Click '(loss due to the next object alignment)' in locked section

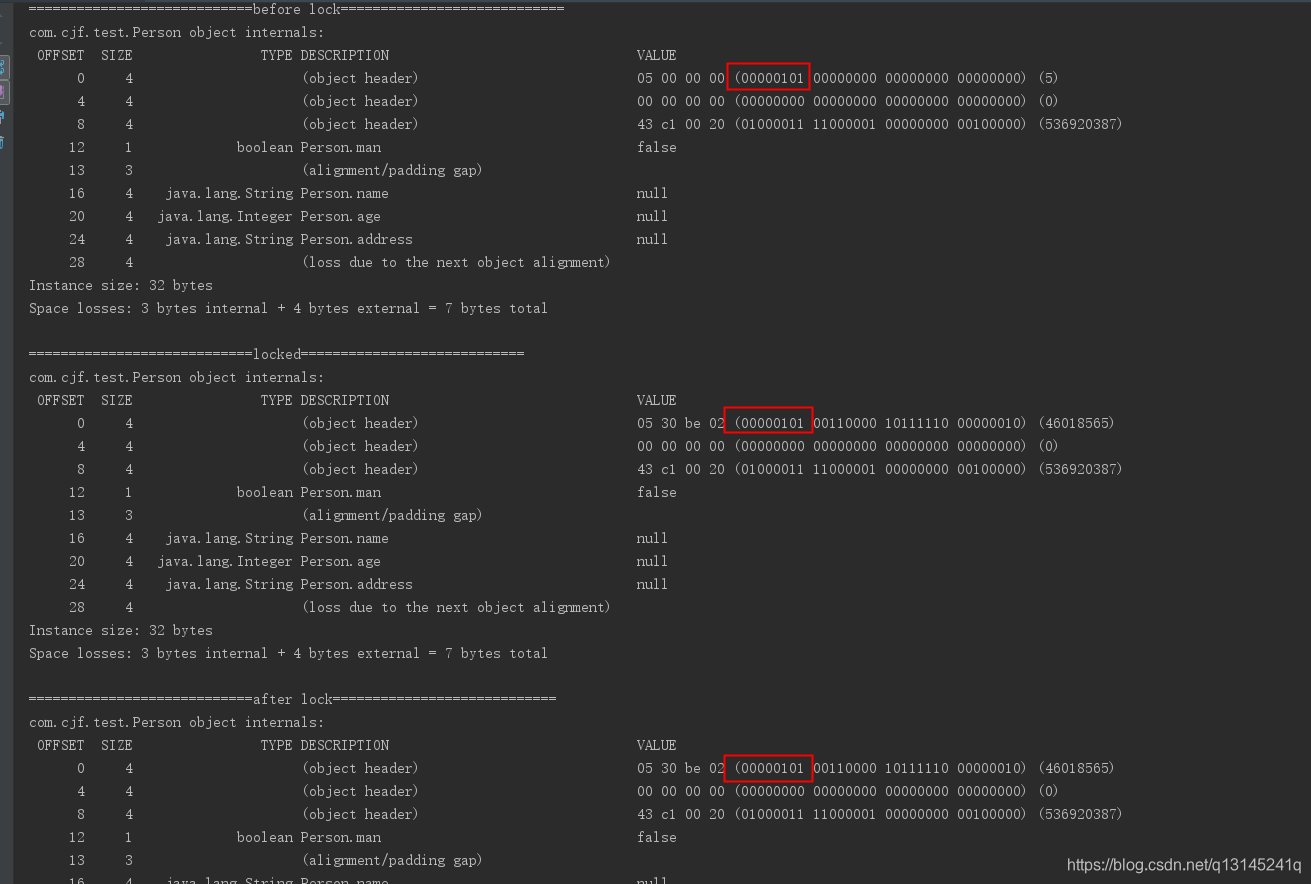pyautogui.click(x=456, y=607)
